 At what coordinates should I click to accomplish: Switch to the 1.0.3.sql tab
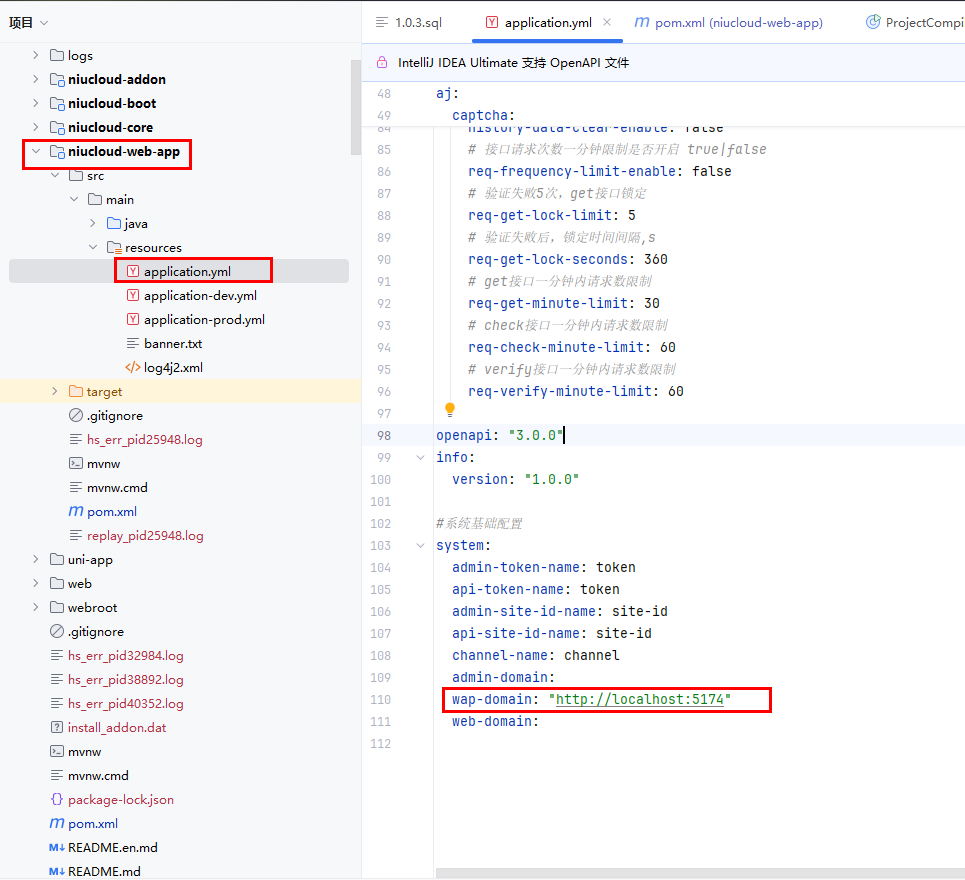[408, 22]
